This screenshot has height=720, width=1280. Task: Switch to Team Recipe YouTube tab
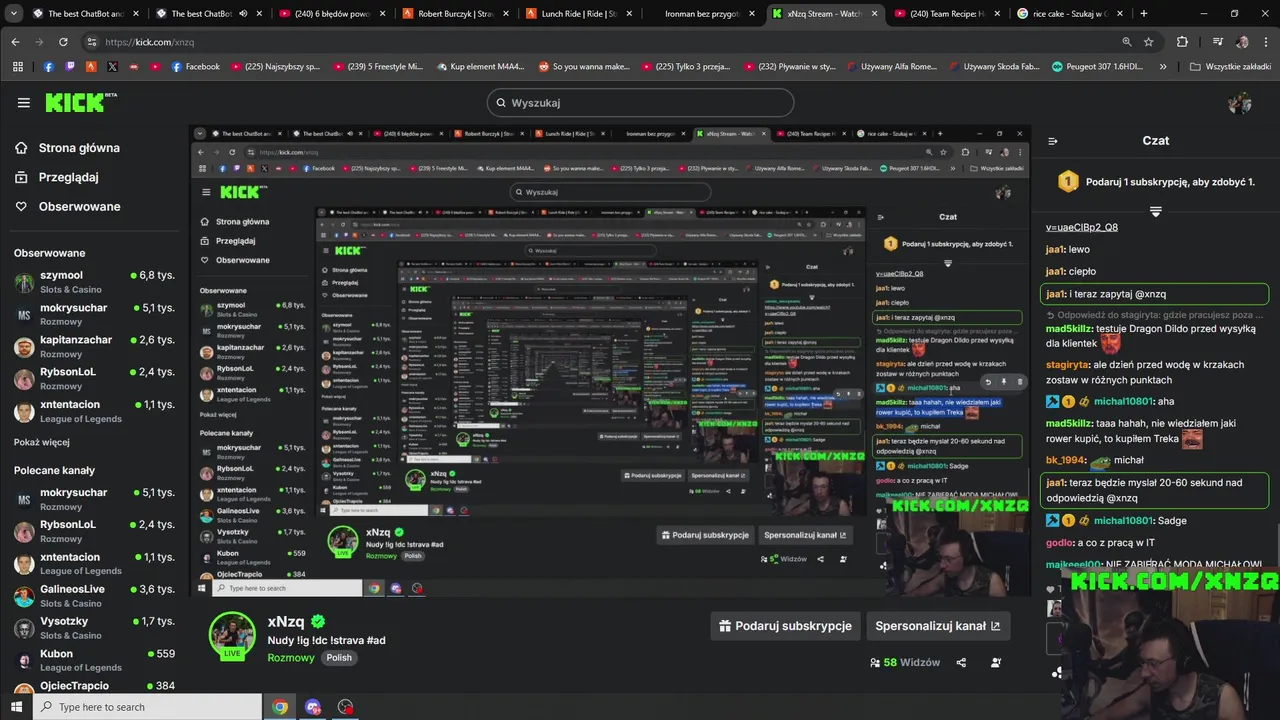[946, 14]
